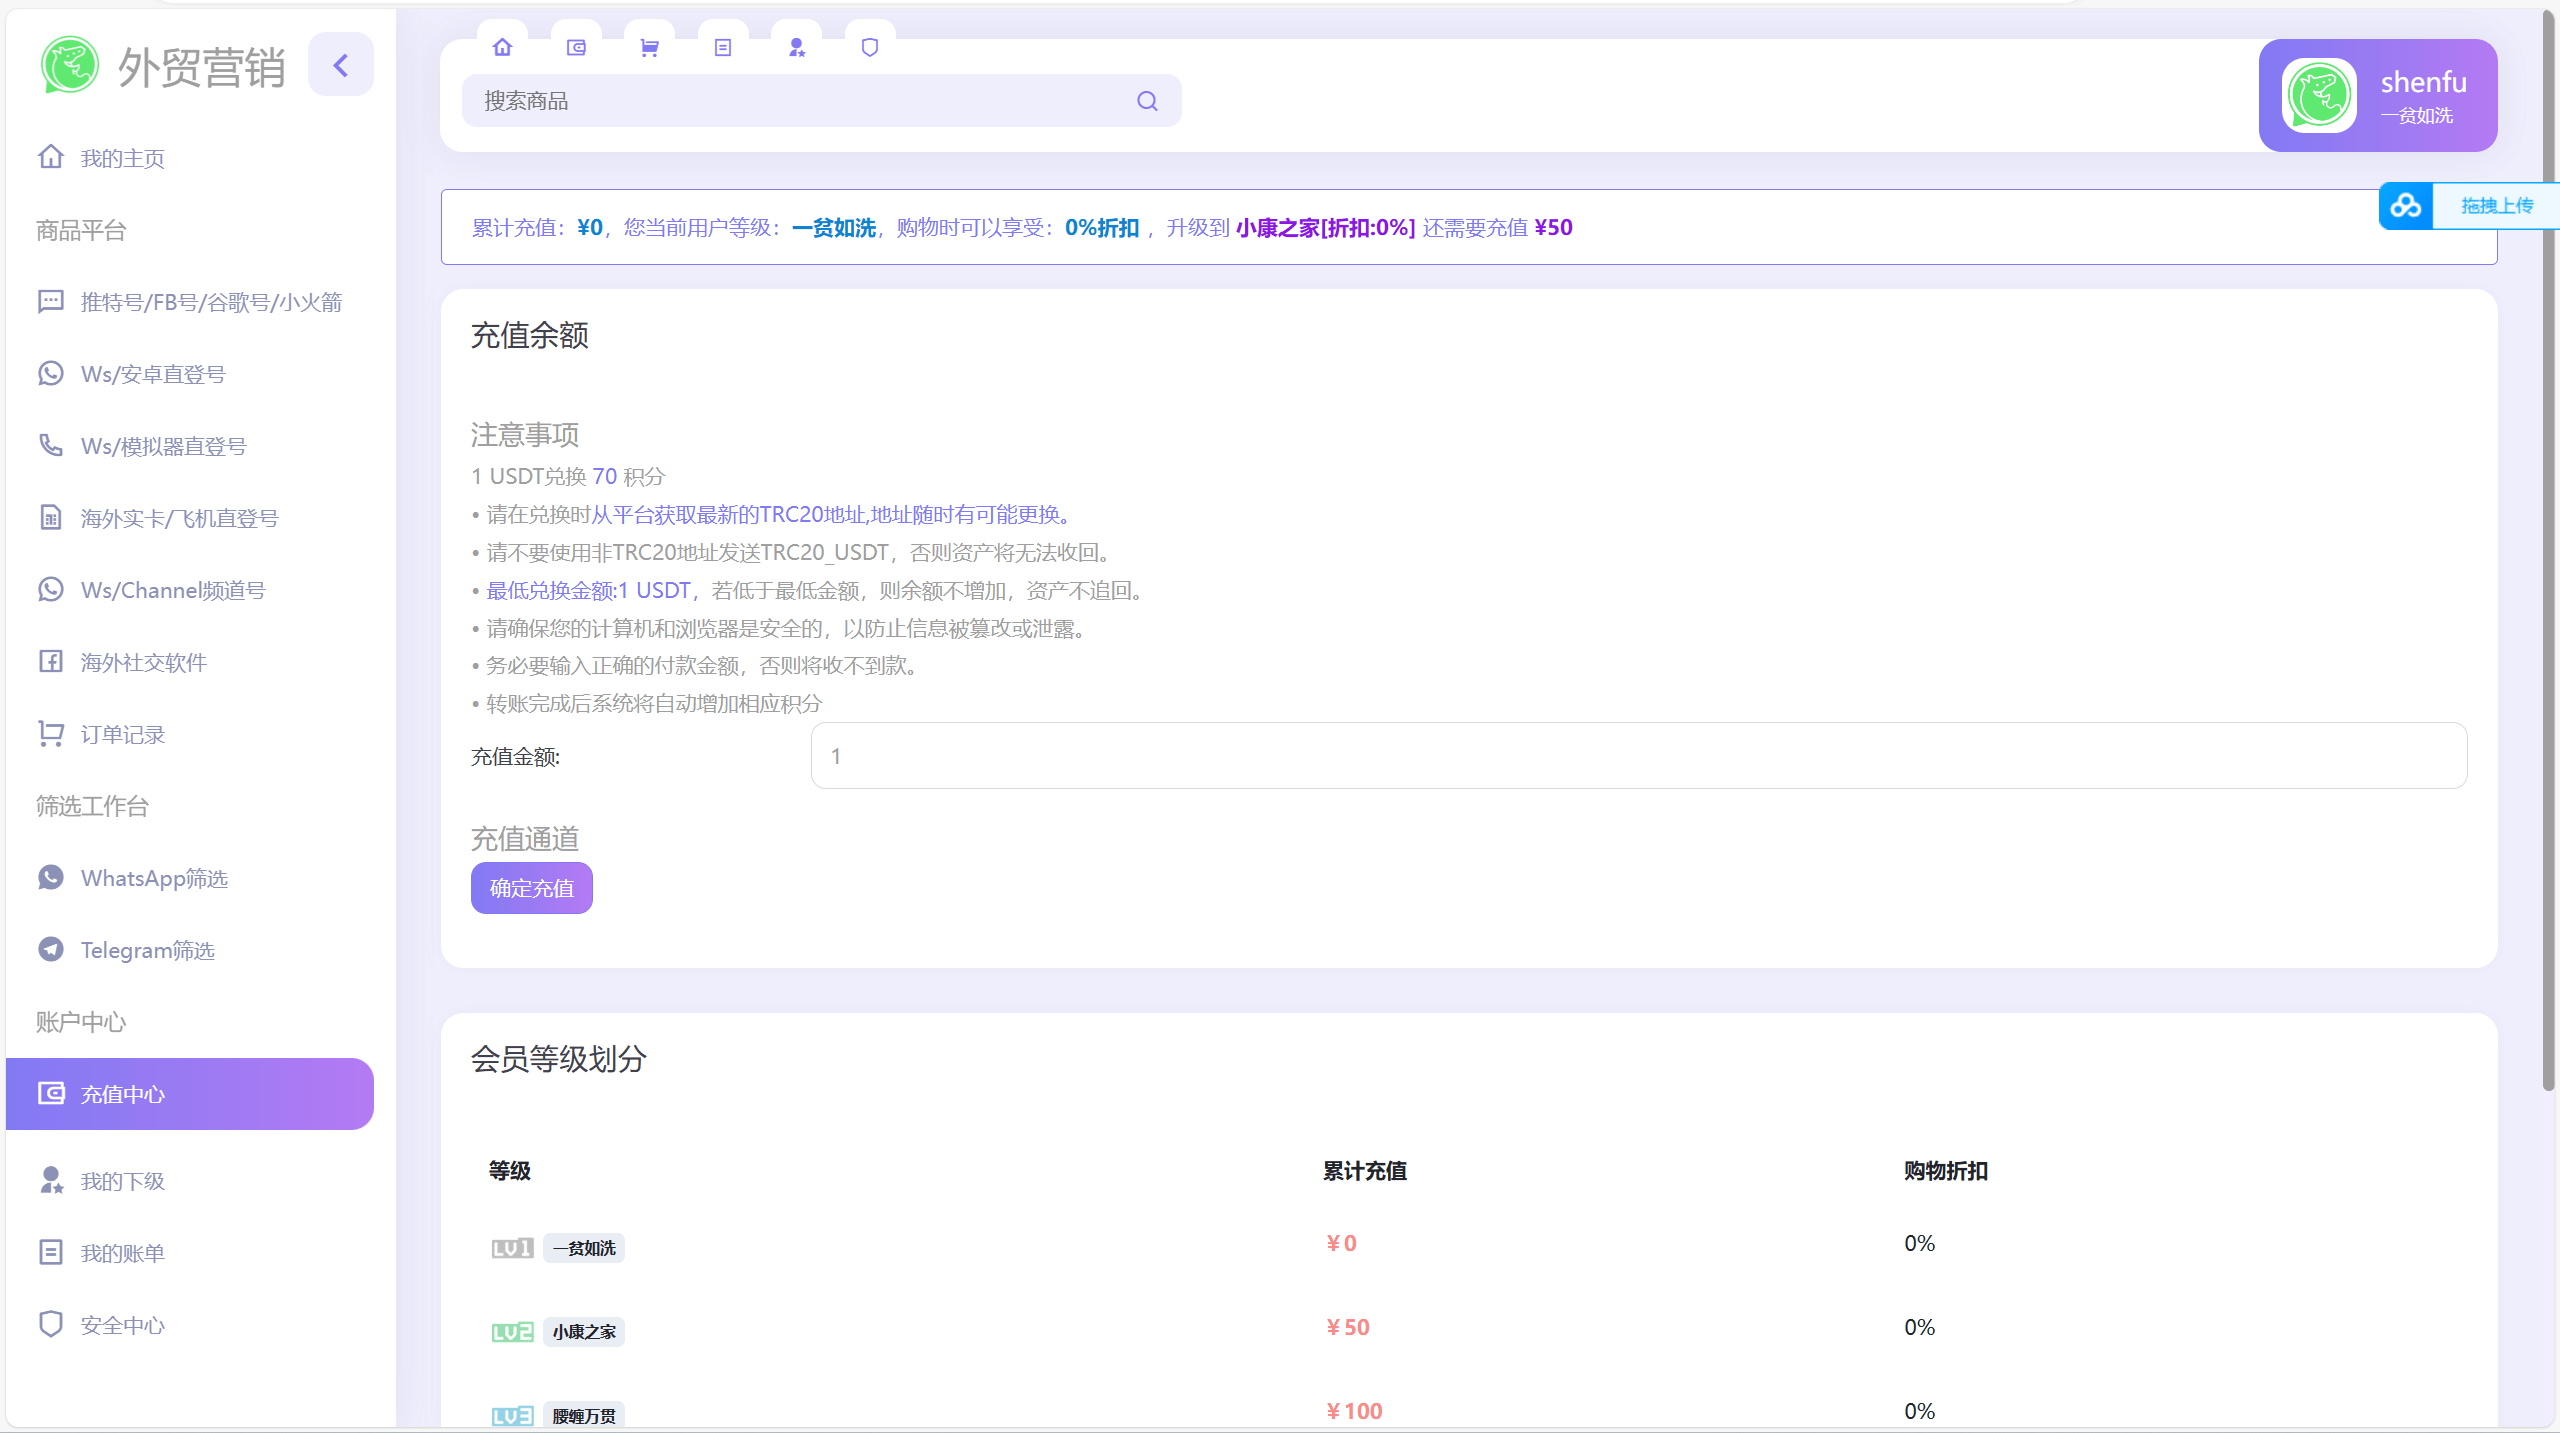Open the shopping cart icon at top

point(650,46)
